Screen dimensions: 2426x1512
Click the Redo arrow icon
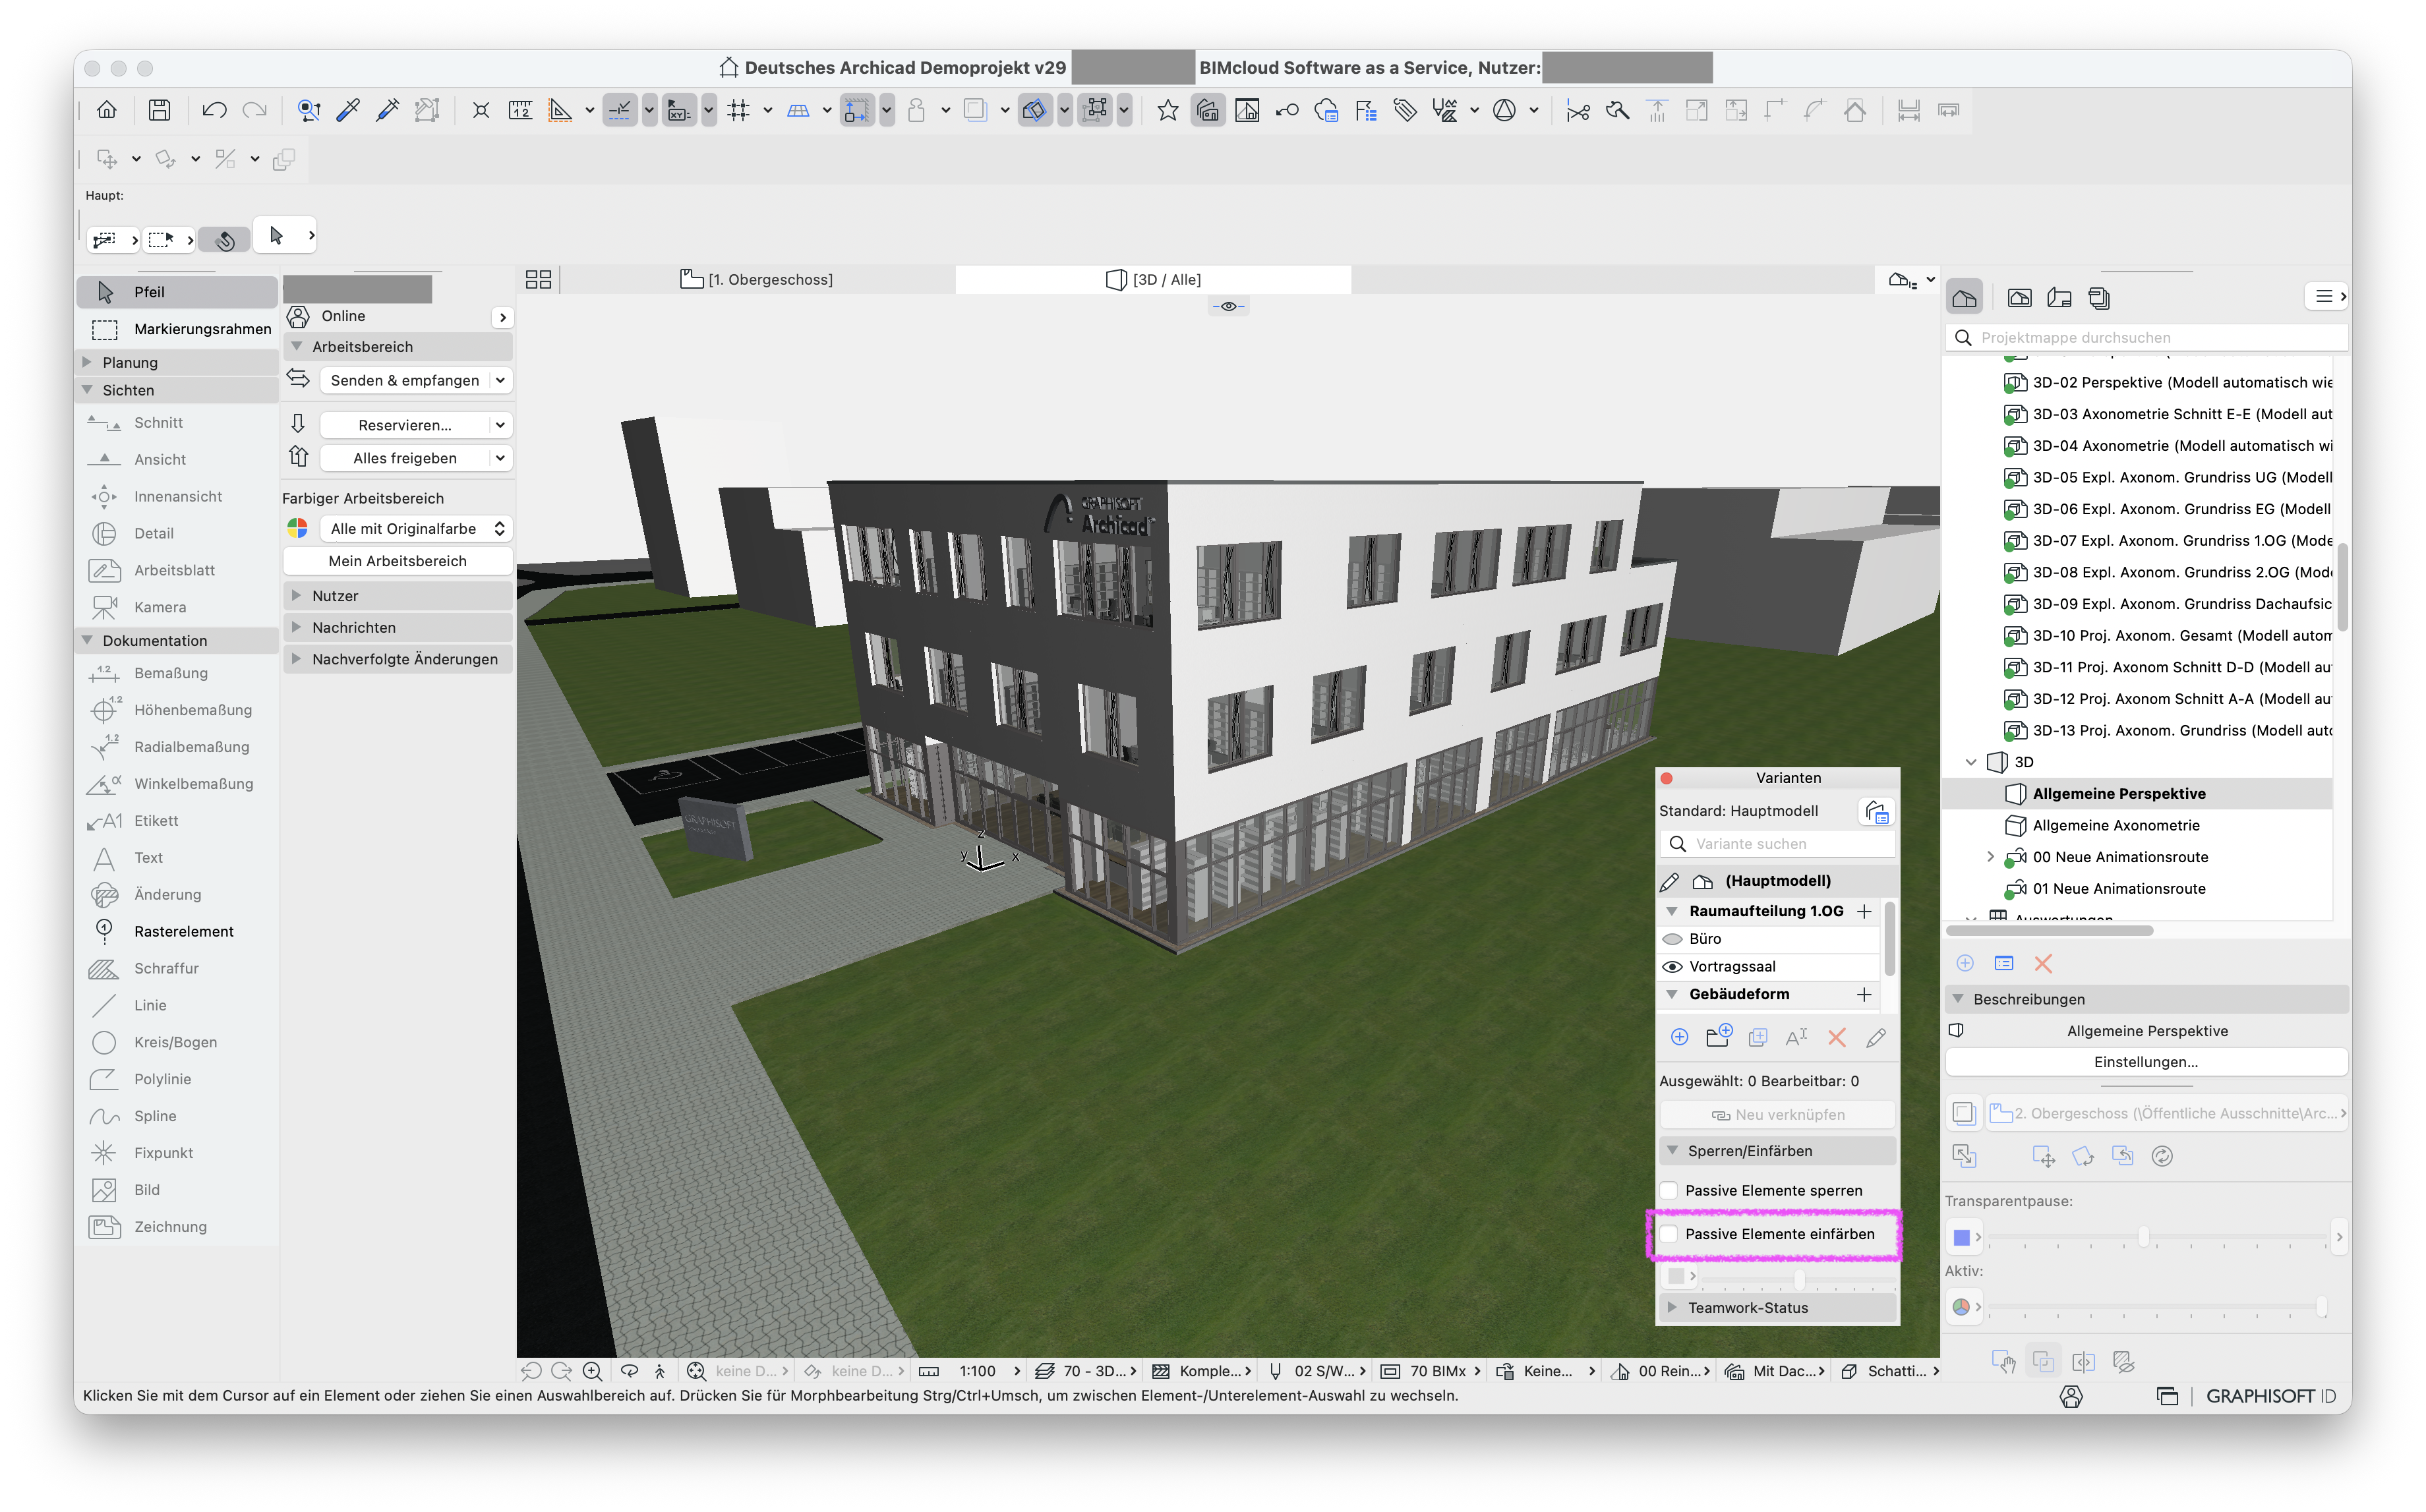pyautogui.click(x=255, y=110)
